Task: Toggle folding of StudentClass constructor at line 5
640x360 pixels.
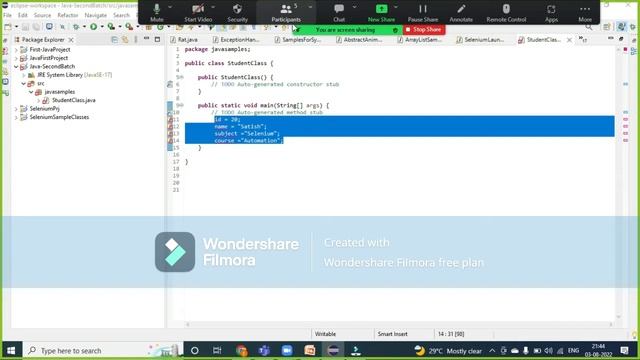Action: pyautogui.click(x=181, y=77)
